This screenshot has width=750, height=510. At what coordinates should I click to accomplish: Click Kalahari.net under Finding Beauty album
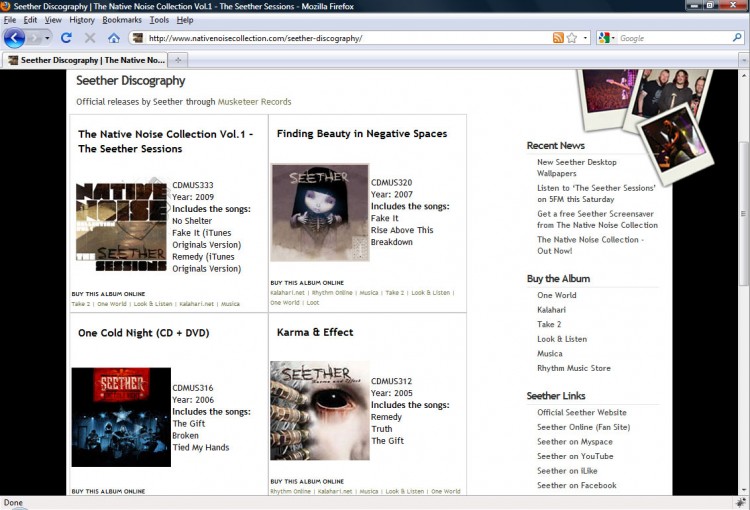(x=287, y=293)
